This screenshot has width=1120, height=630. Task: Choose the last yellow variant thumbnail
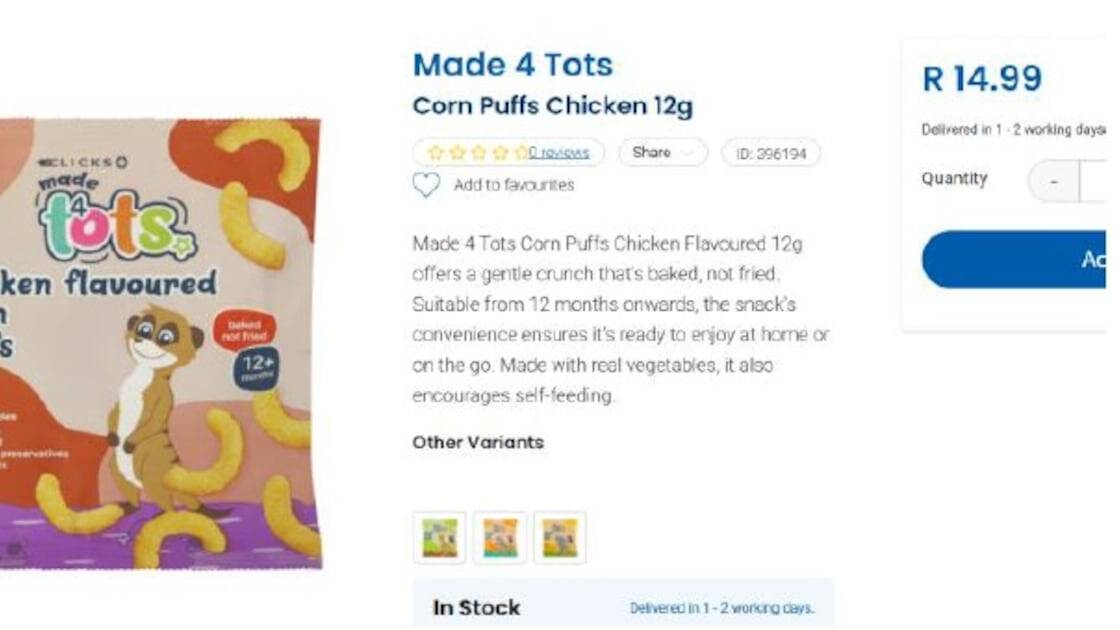point(559,538)
